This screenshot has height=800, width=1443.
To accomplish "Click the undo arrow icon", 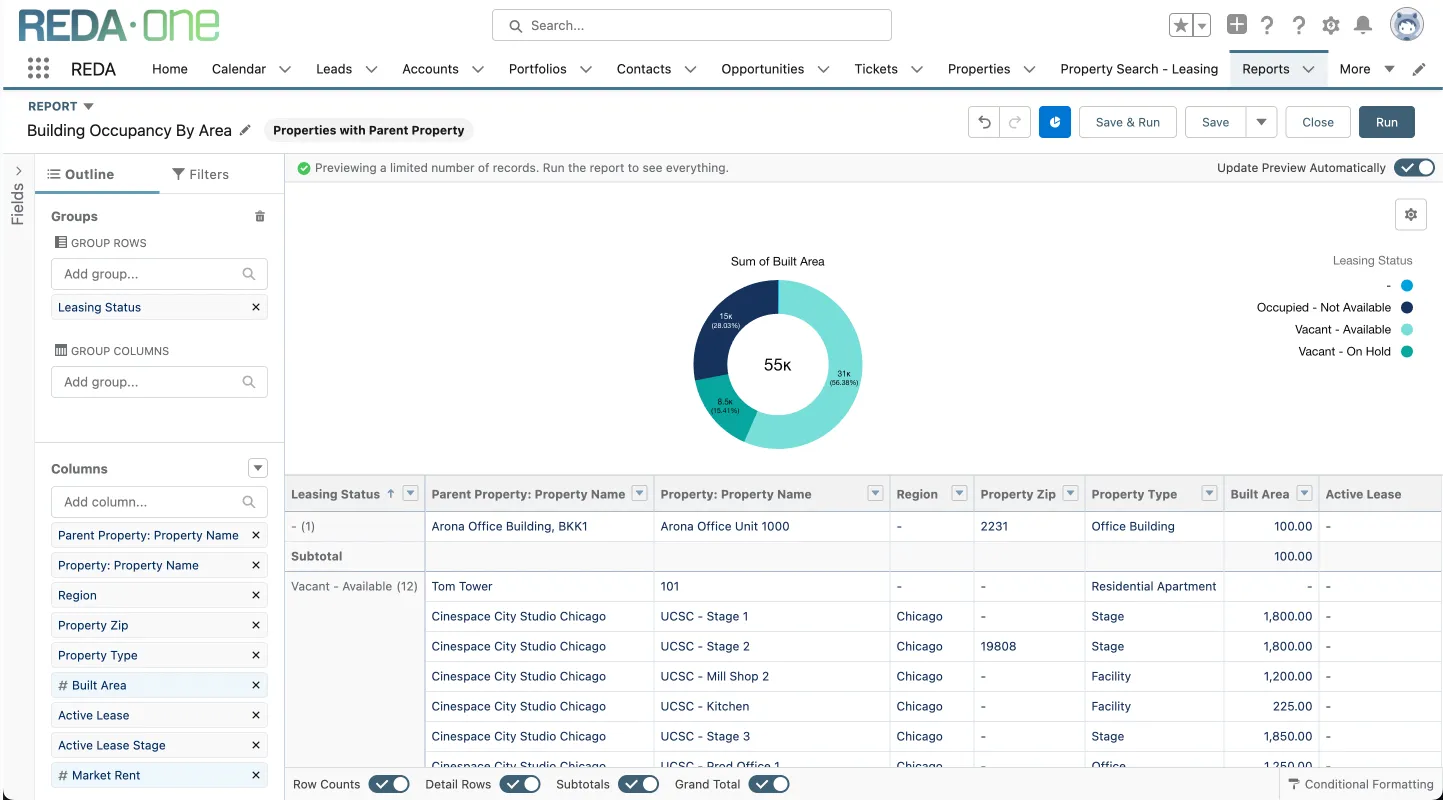I will (983, 121).
